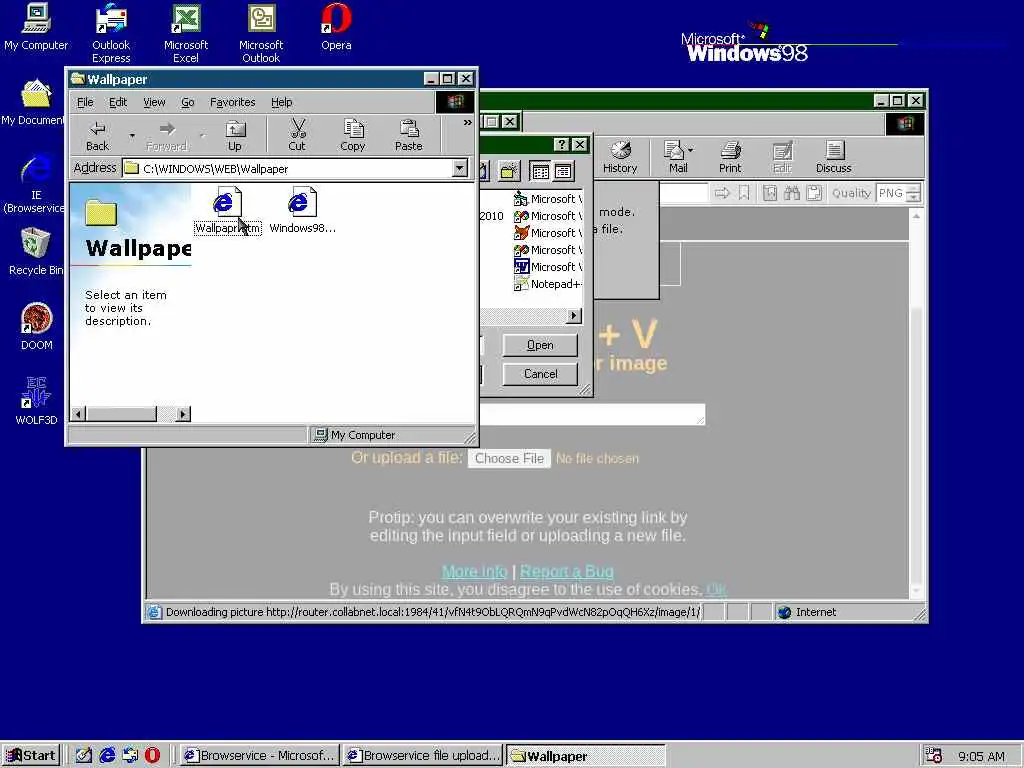Open the View menu
The height and width of the screenshot is (768, 1024).
154,102
